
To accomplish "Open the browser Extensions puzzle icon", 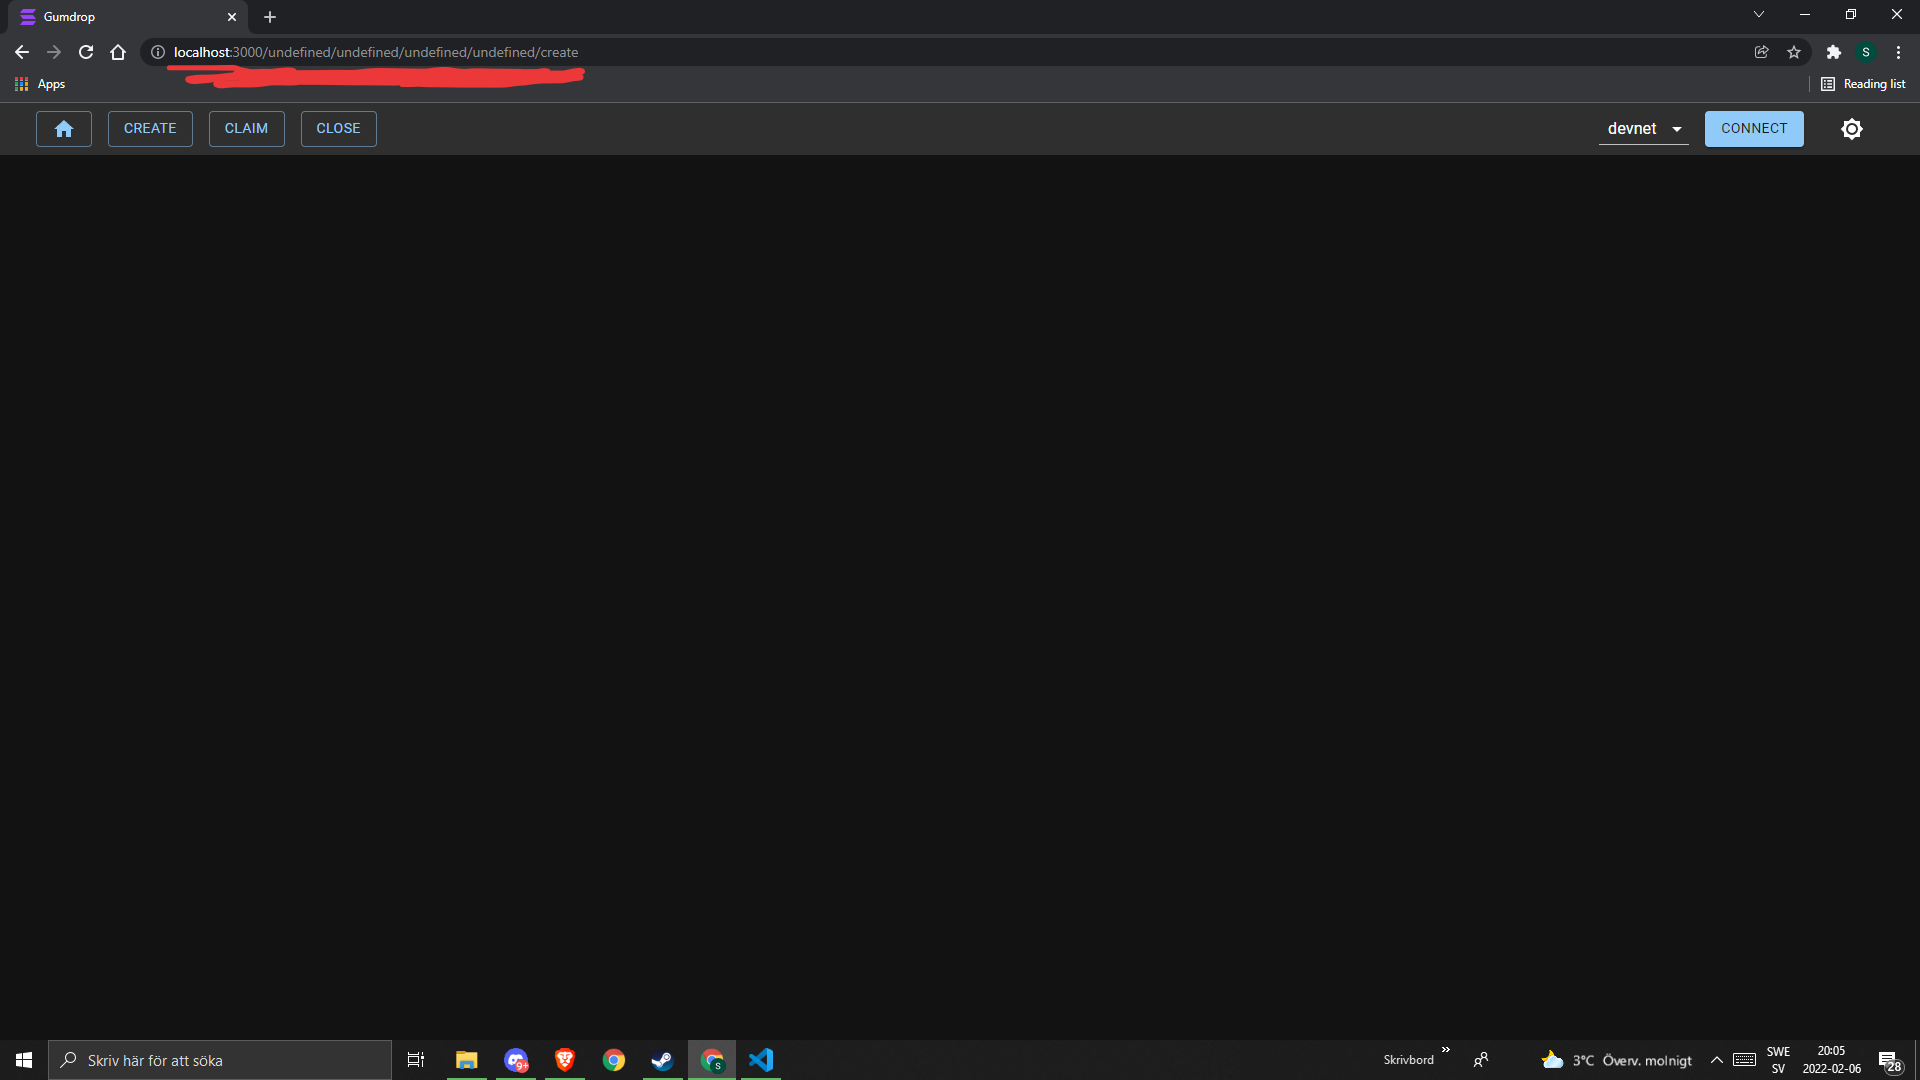I will (1833, 52).
